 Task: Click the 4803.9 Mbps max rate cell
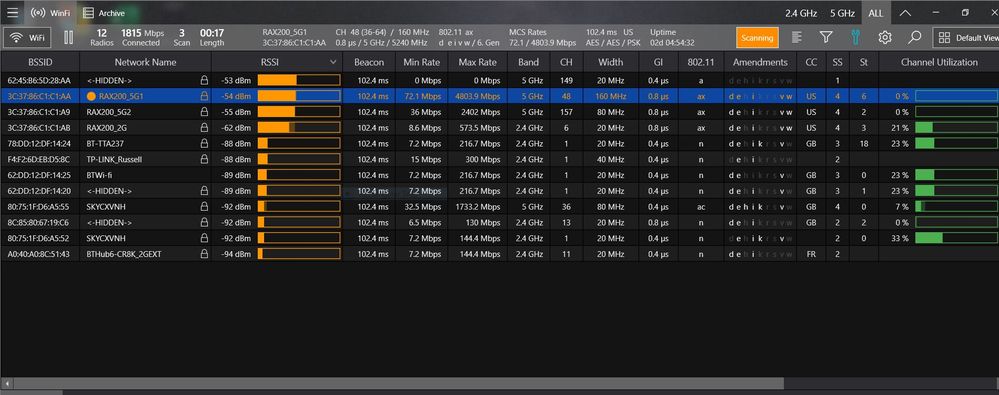[x=477, y=96]
